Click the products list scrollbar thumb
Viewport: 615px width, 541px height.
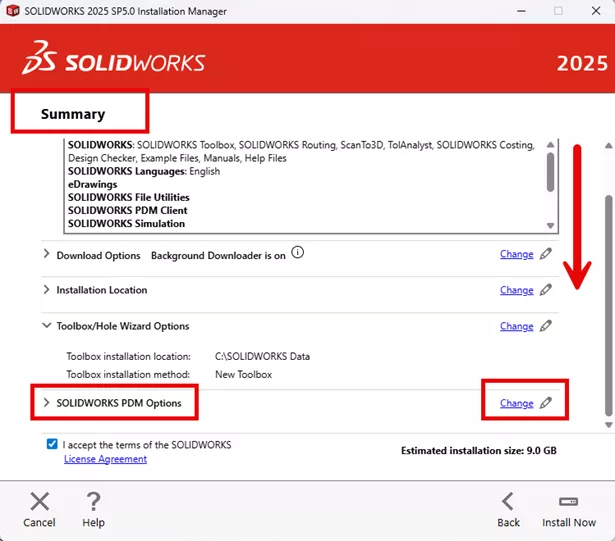click(550, 172)
